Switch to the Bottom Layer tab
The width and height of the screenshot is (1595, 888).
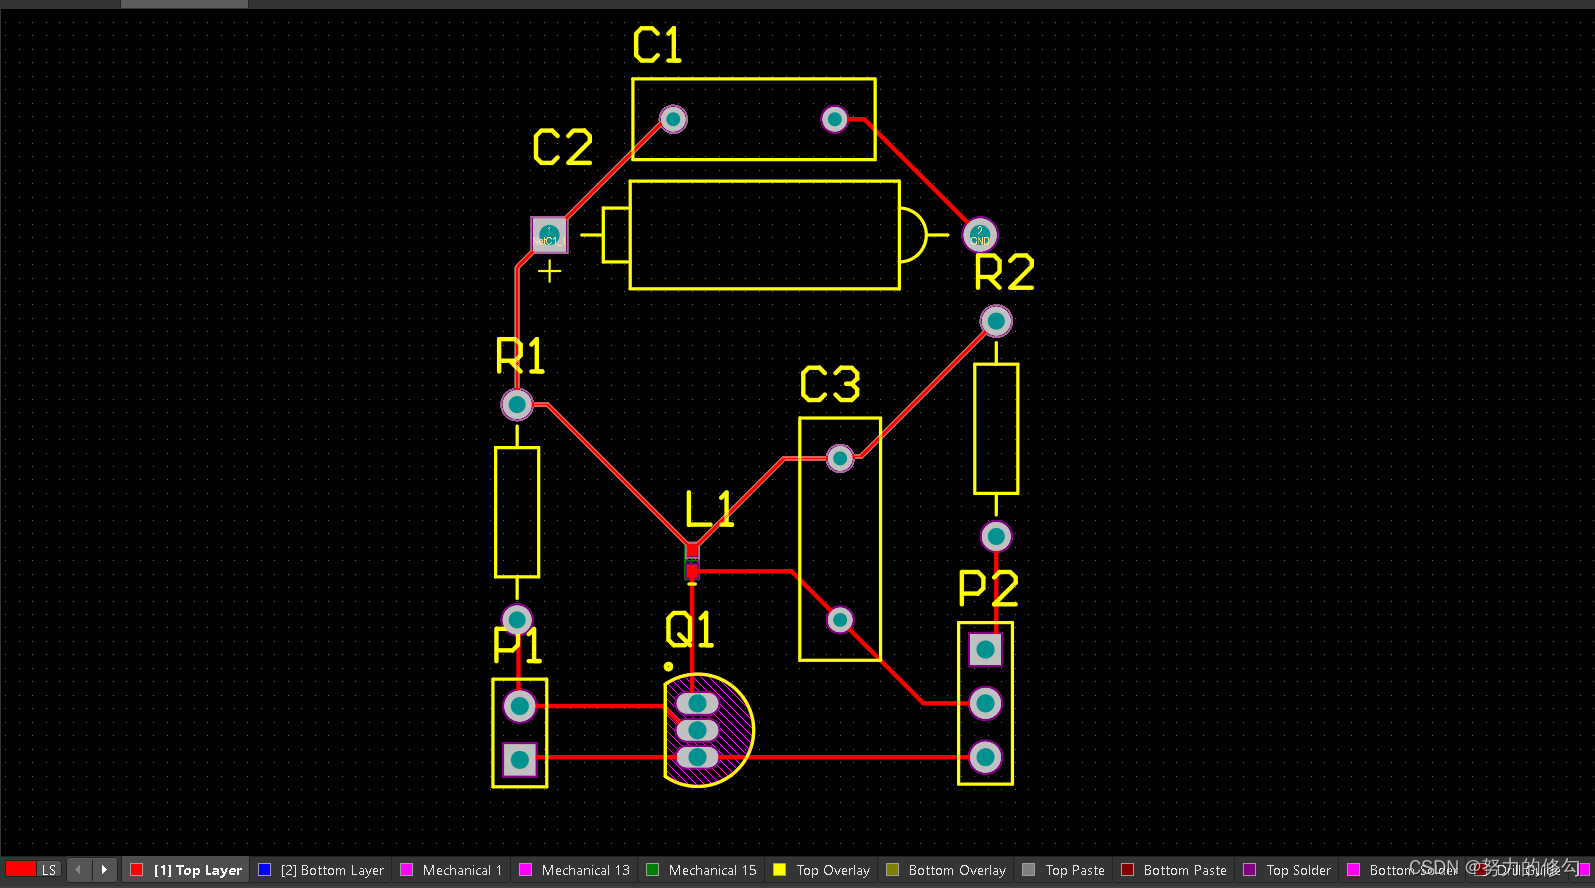pos(321,870)
